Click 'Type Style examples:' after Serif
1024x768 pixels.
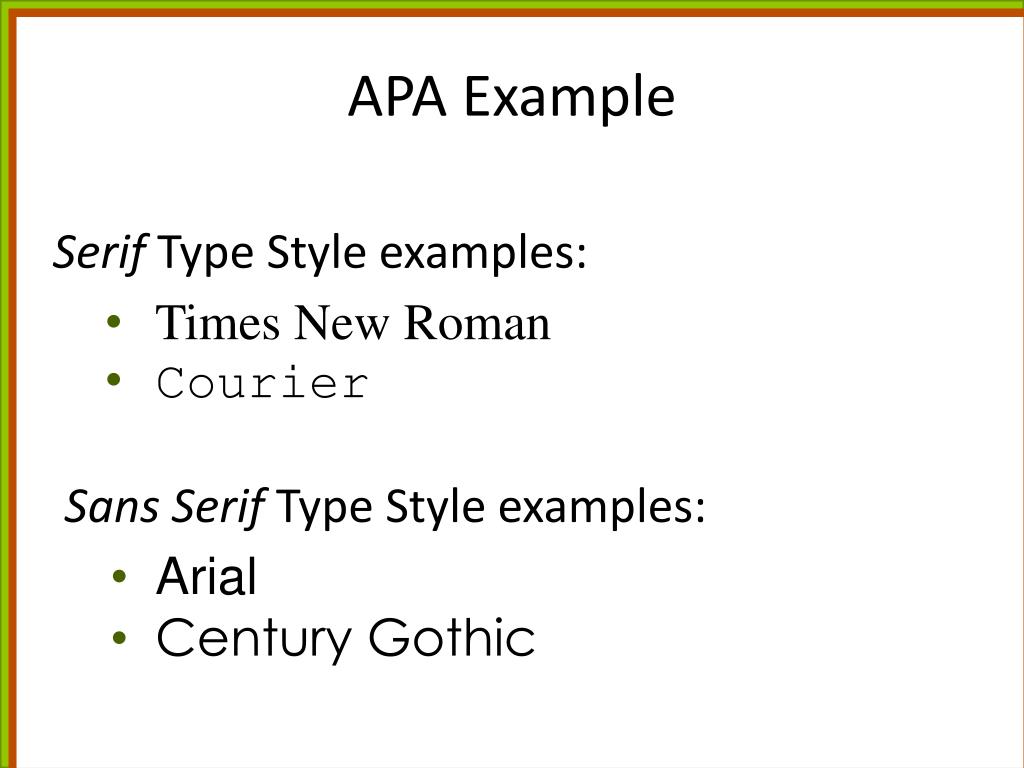(372, 253)
